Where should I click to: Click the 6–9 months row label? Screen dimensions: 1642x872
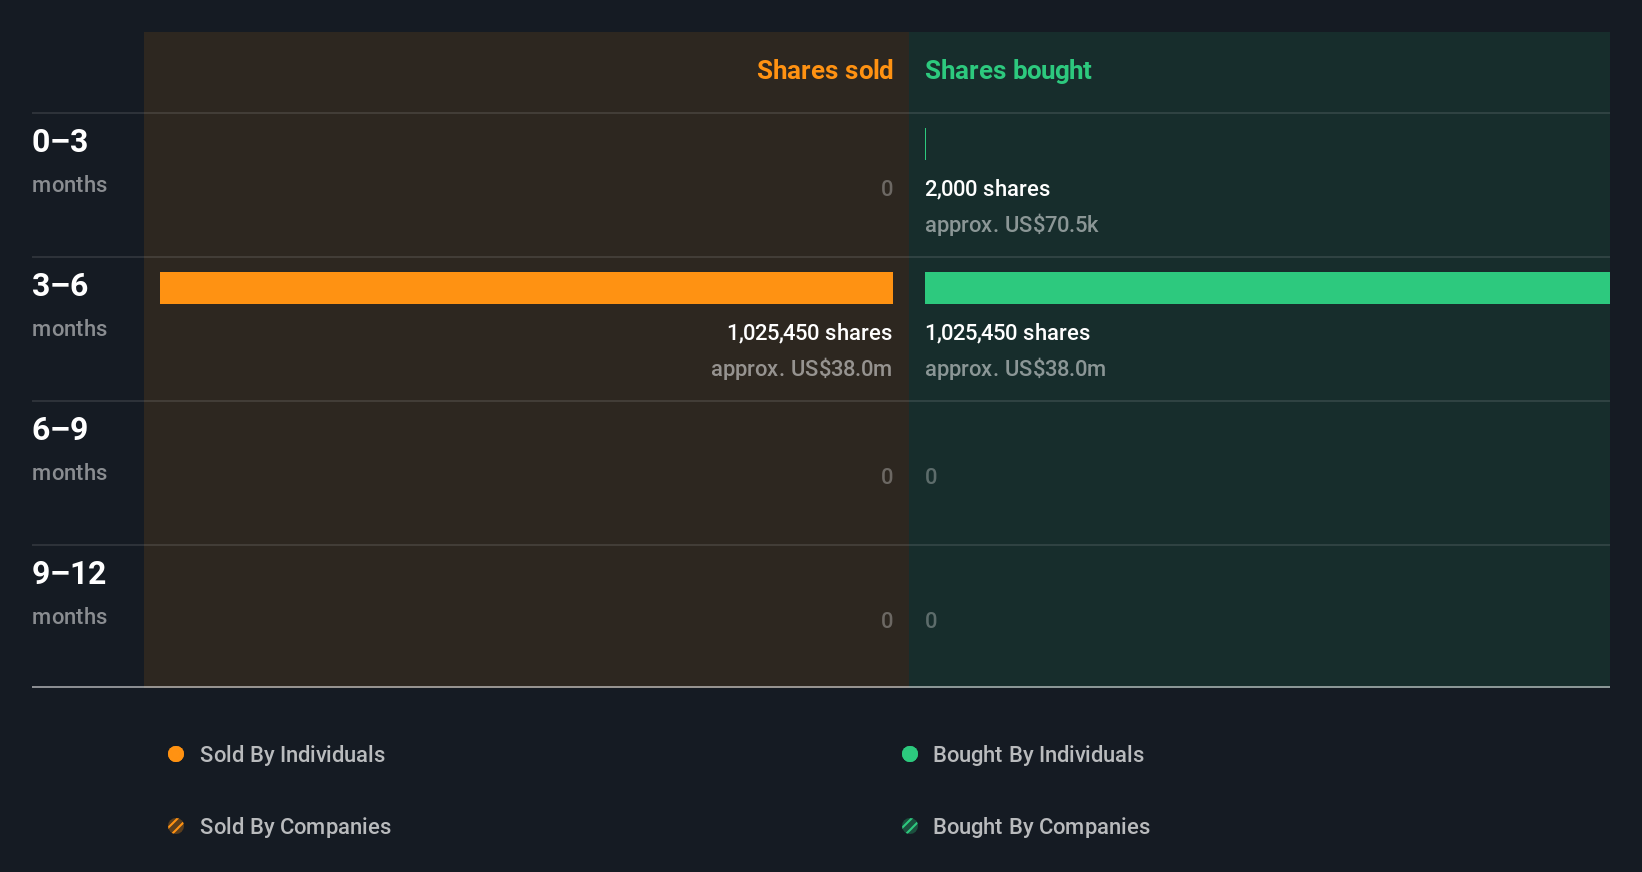click(69, 448)
